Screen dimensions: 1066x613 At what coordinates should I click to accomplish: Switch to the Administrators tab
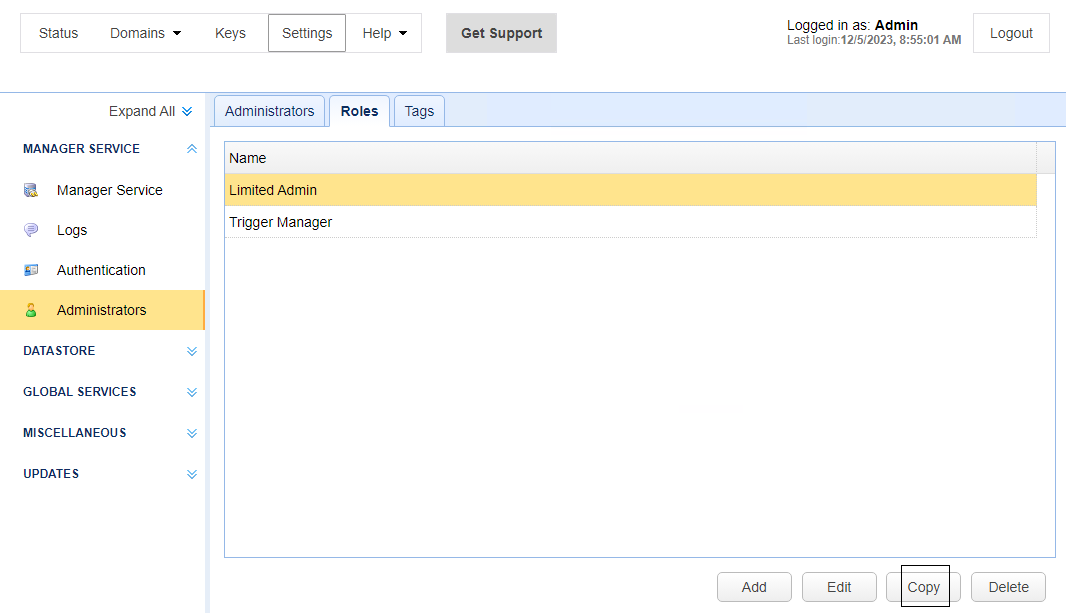tap(269, 111)
